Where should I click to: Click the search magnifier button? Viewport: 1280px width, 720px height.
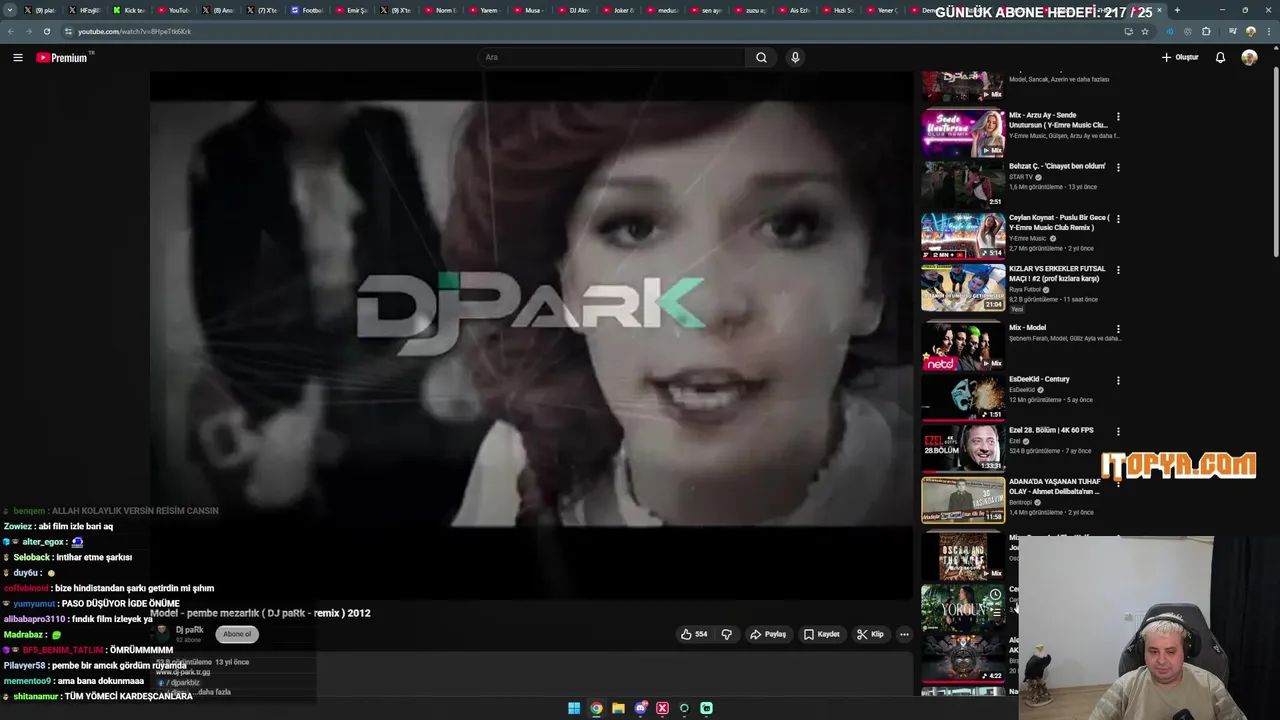[x=761, y=58]
